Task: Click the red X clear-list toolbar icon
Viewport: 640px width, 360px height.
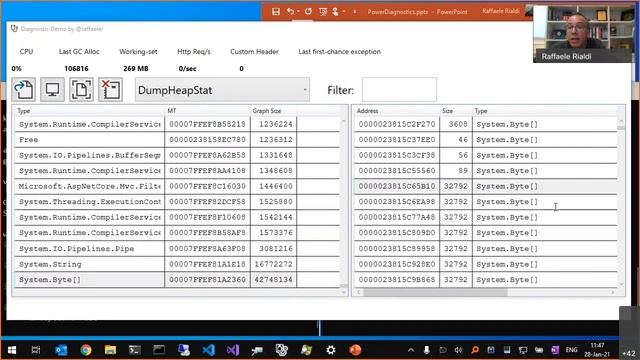Action: [110, 89]
